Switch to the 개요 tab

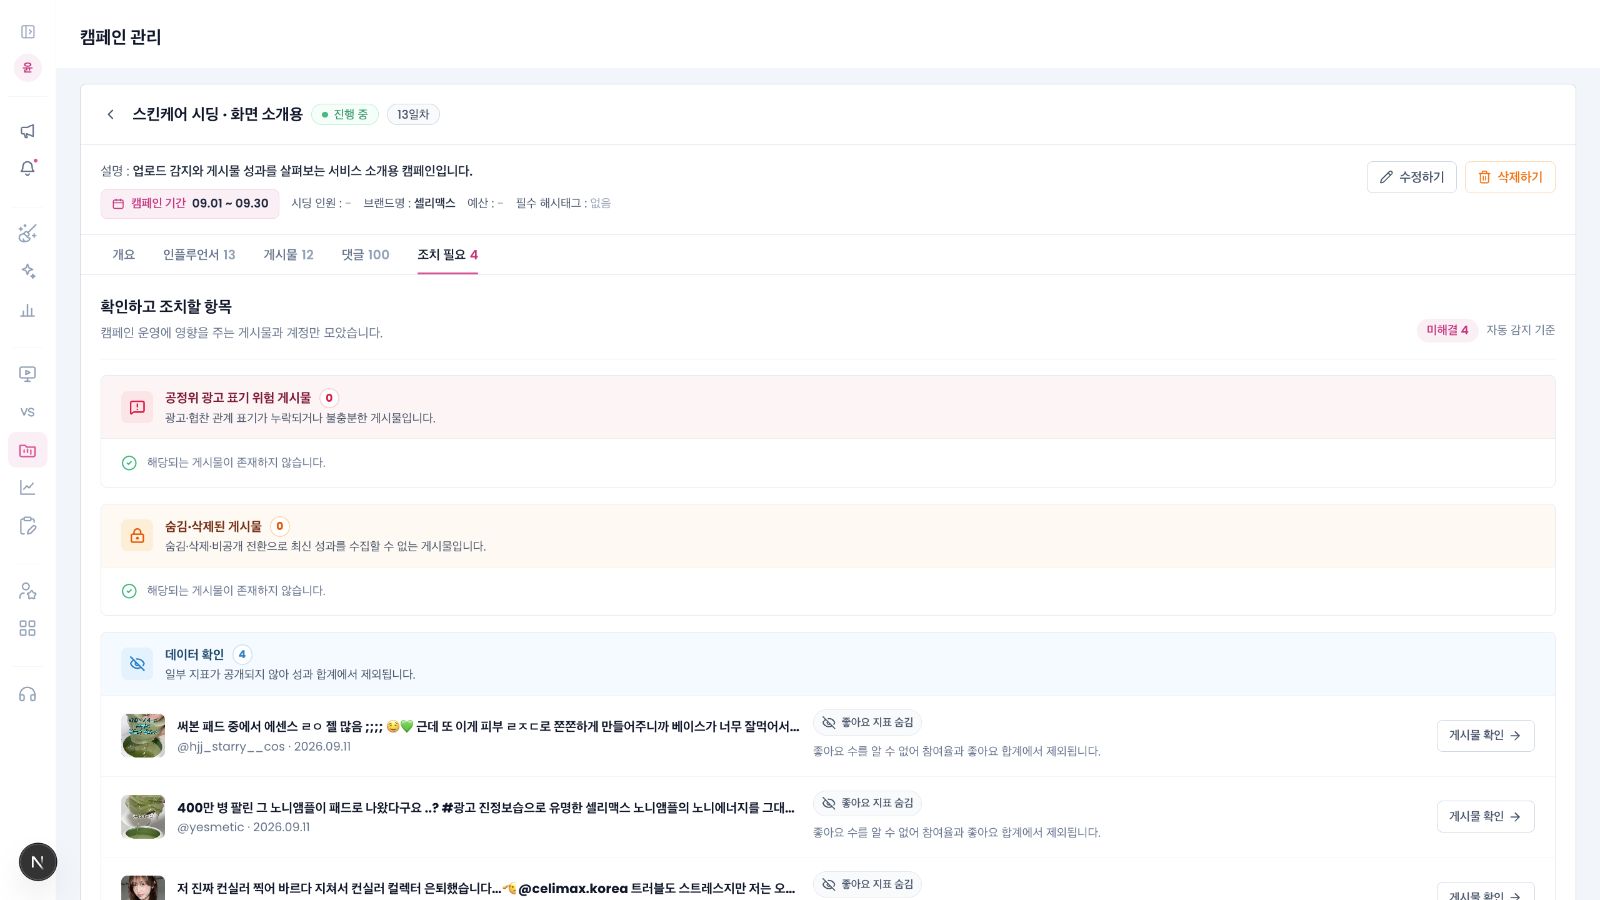(124, 255)
